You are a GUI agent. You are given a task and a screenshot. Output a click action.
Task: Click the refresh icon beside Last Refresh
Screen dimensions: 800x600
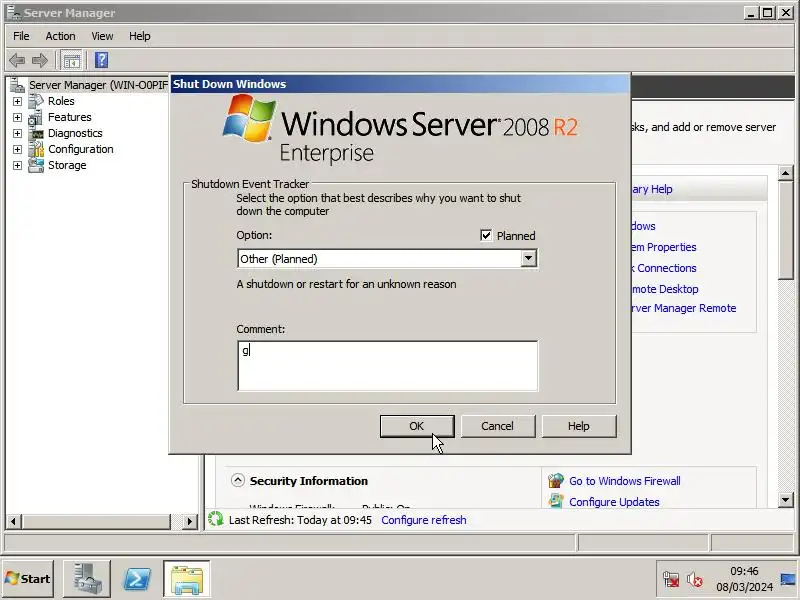(216, 519)
